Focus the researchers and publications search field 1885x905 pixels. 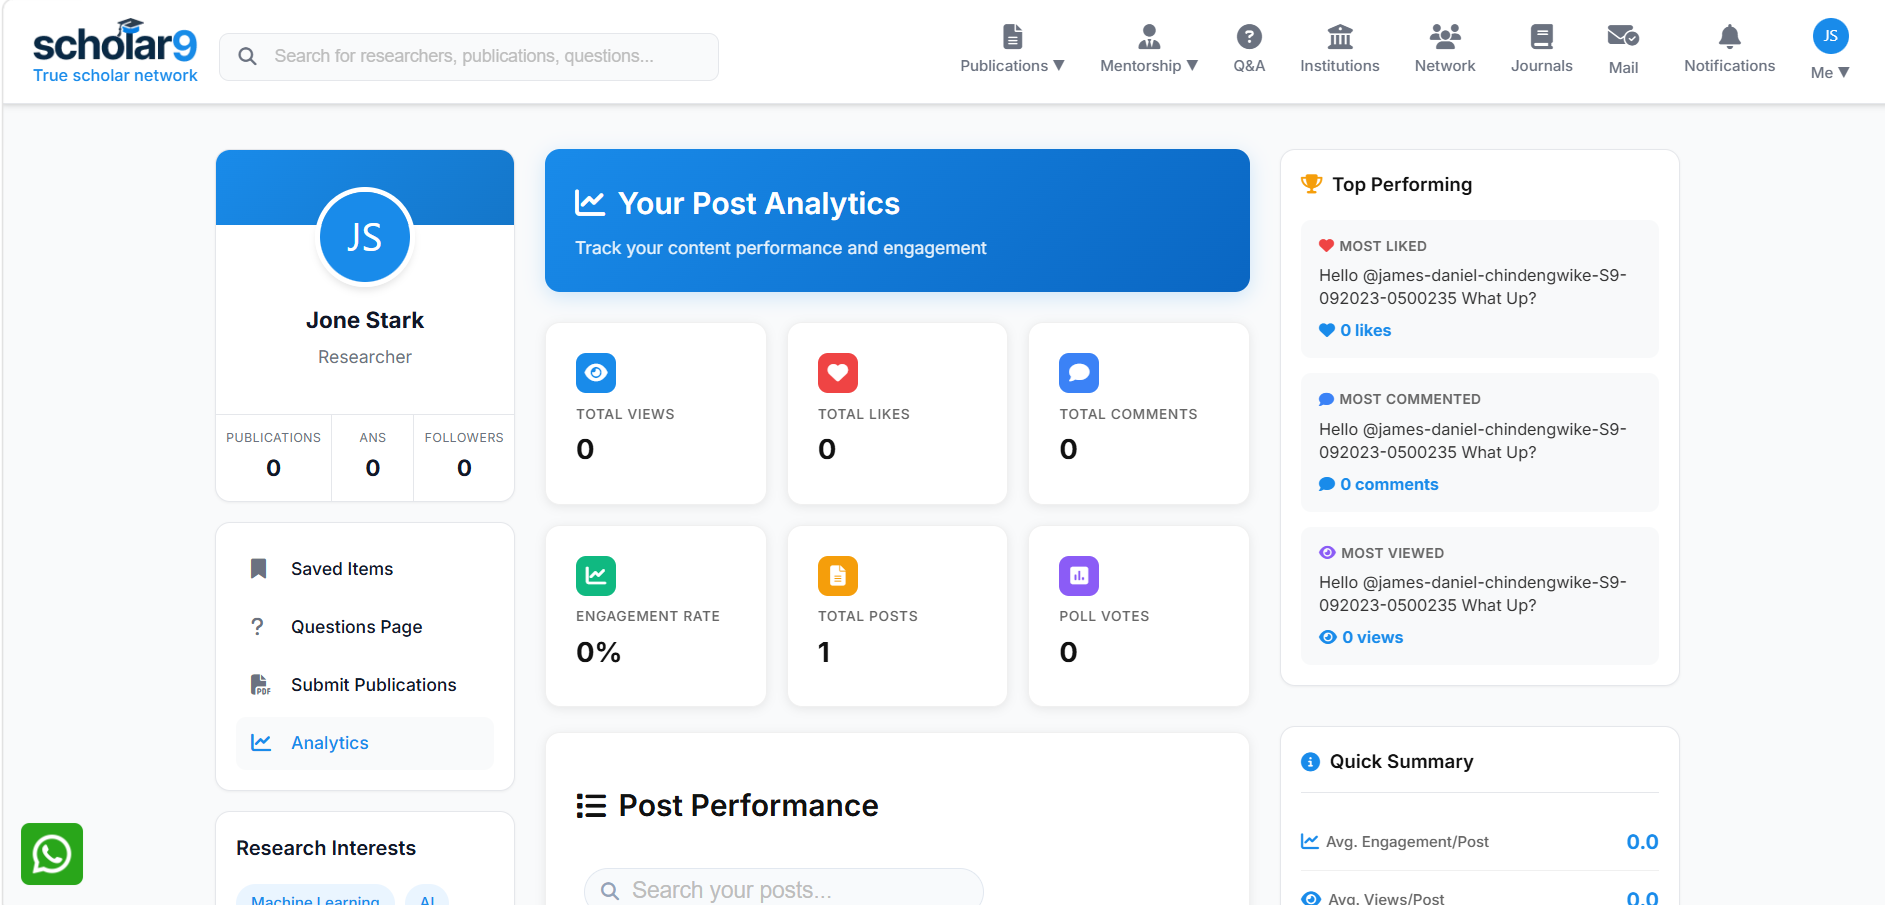click(469, 56)
